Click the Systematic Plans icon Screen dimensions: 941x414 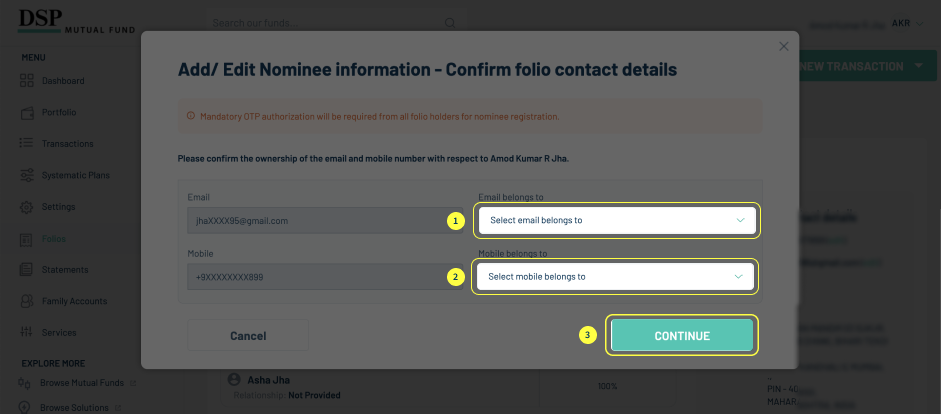point(27,175)
